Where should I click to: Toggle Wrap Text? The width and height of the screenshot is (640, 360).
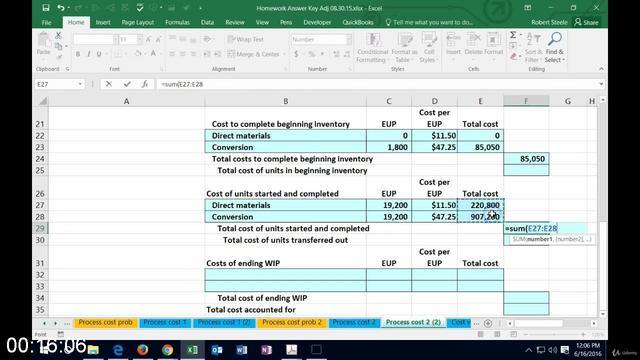(x=245, y=39)
